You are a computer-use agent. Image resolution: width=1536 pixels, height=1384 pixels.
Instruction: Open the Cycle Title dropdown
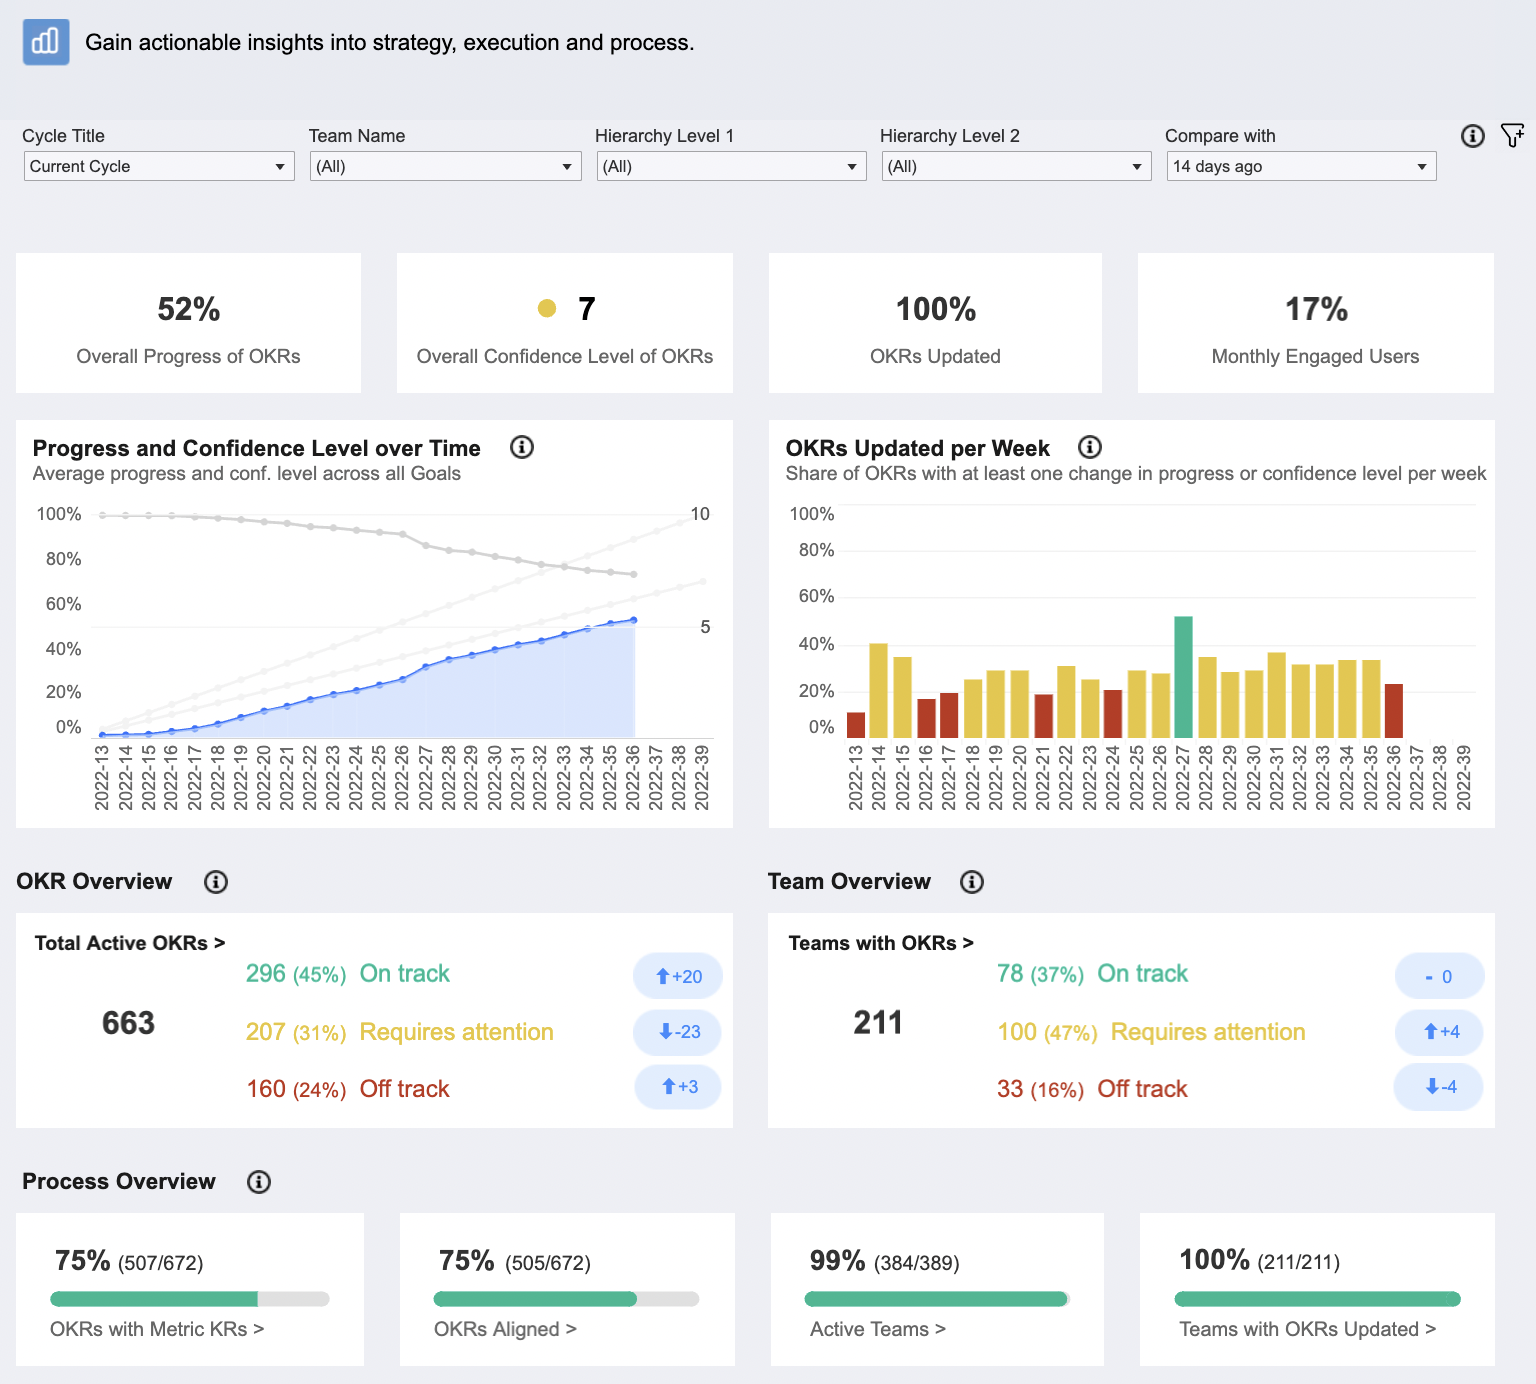(158, 166)
